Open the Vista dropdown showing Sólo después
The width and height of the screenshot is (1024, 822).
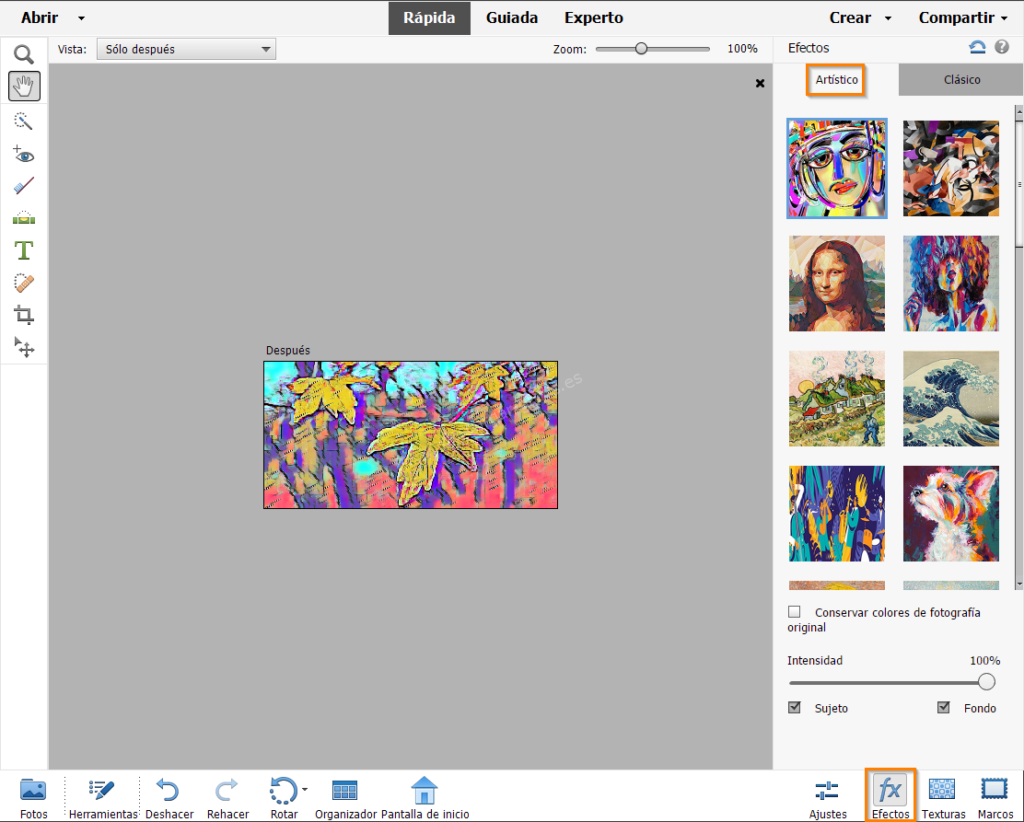[x=186, y=48]
